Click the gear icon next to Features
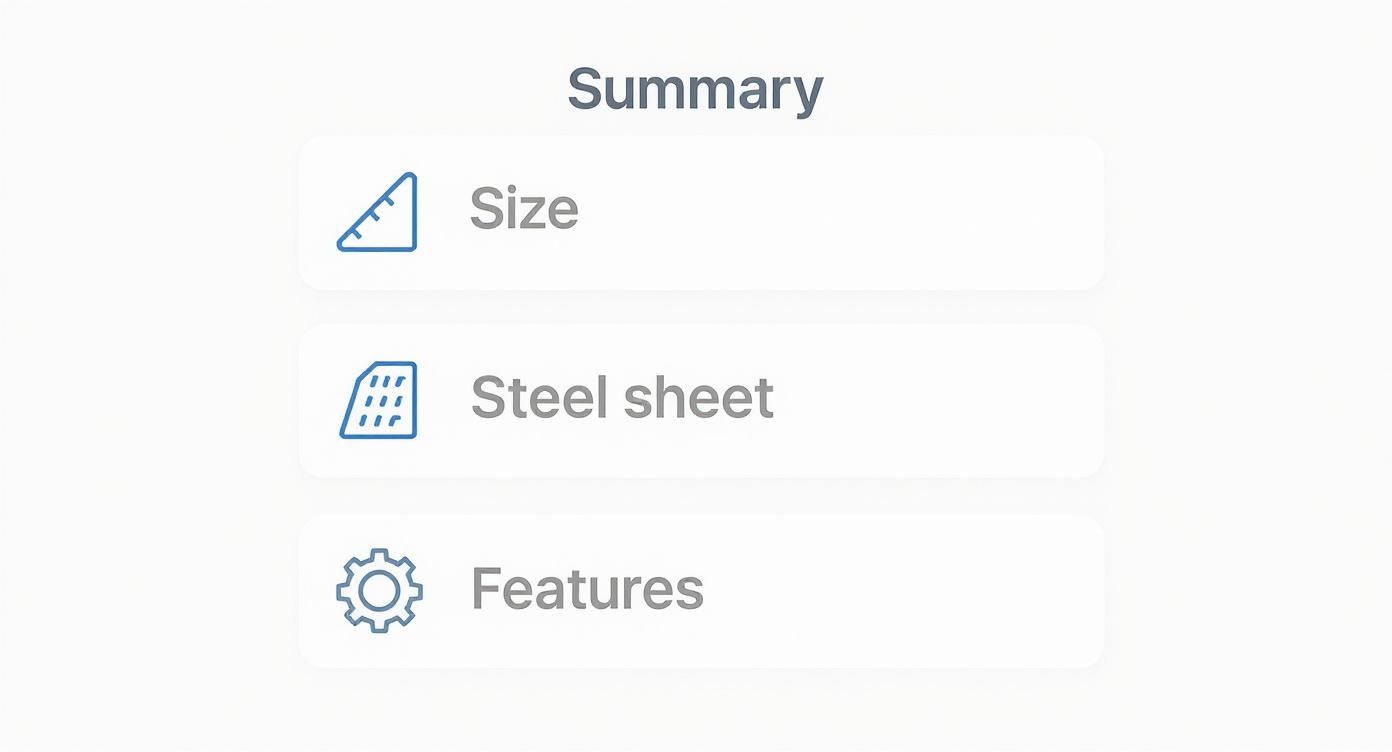 tap(378, 589)
